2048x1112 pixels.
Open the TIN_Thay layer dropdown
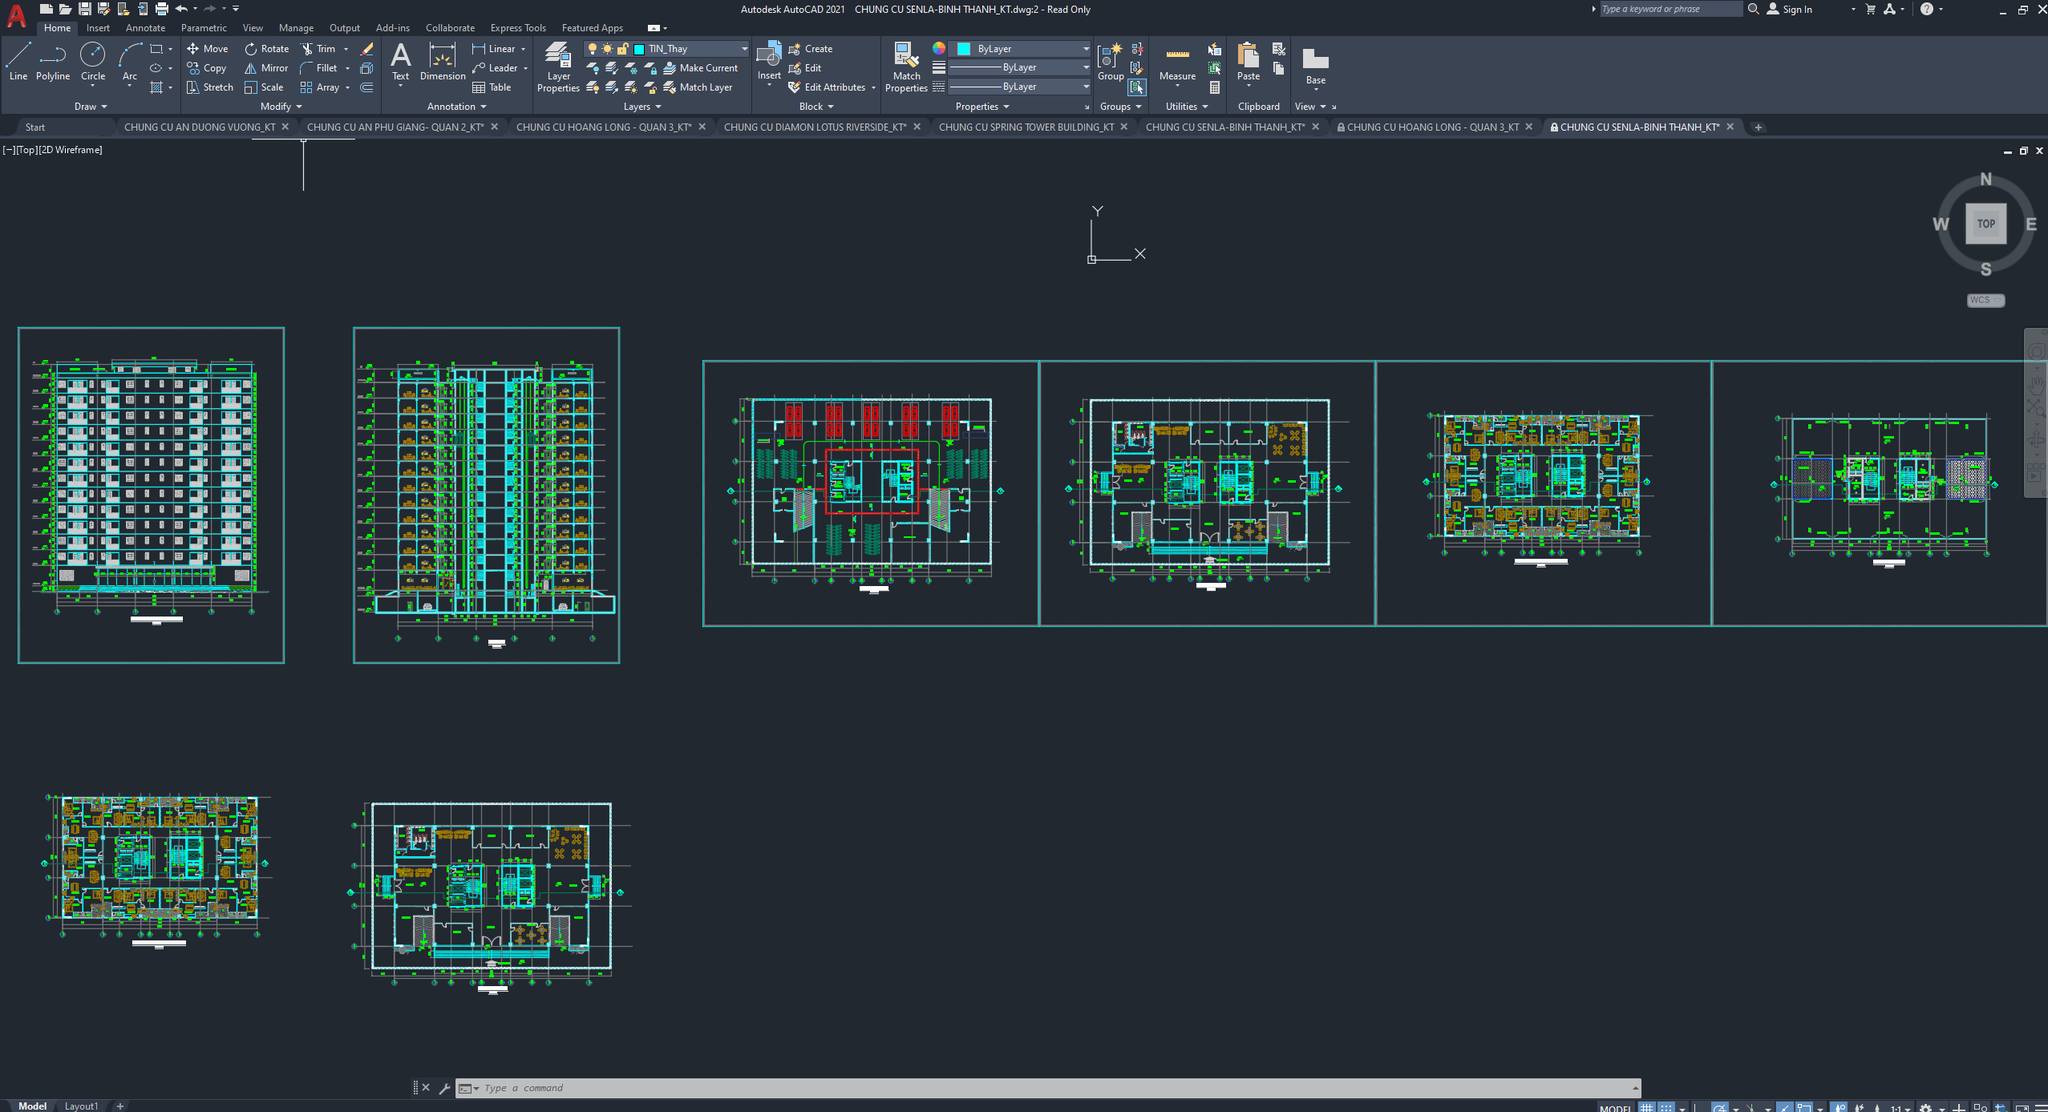744,49
